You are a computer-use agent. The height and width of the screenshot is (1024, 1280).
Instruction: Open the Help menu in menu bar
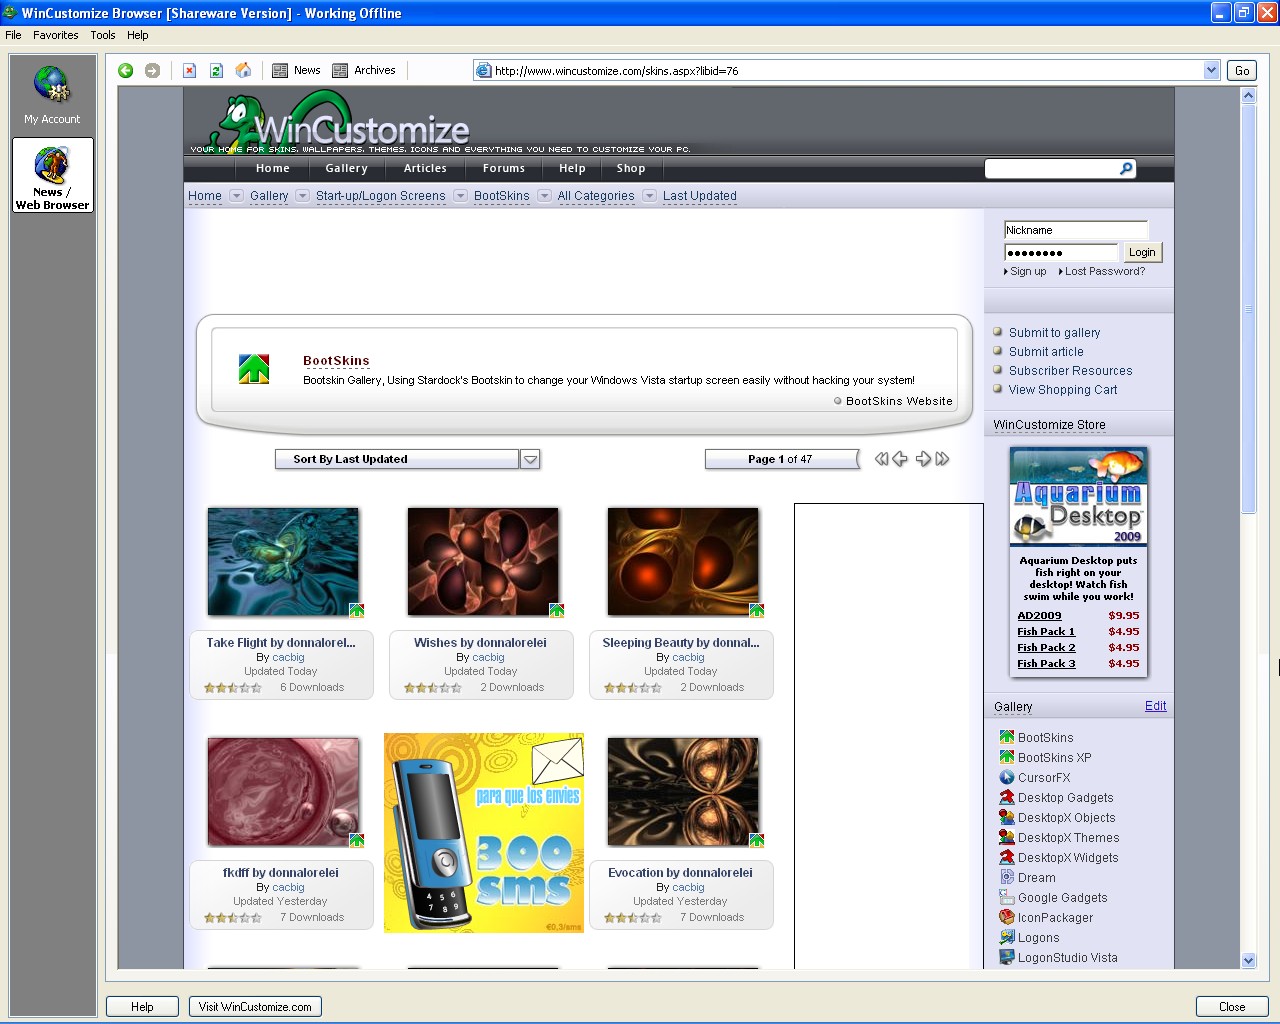click(x=138, y=35)
